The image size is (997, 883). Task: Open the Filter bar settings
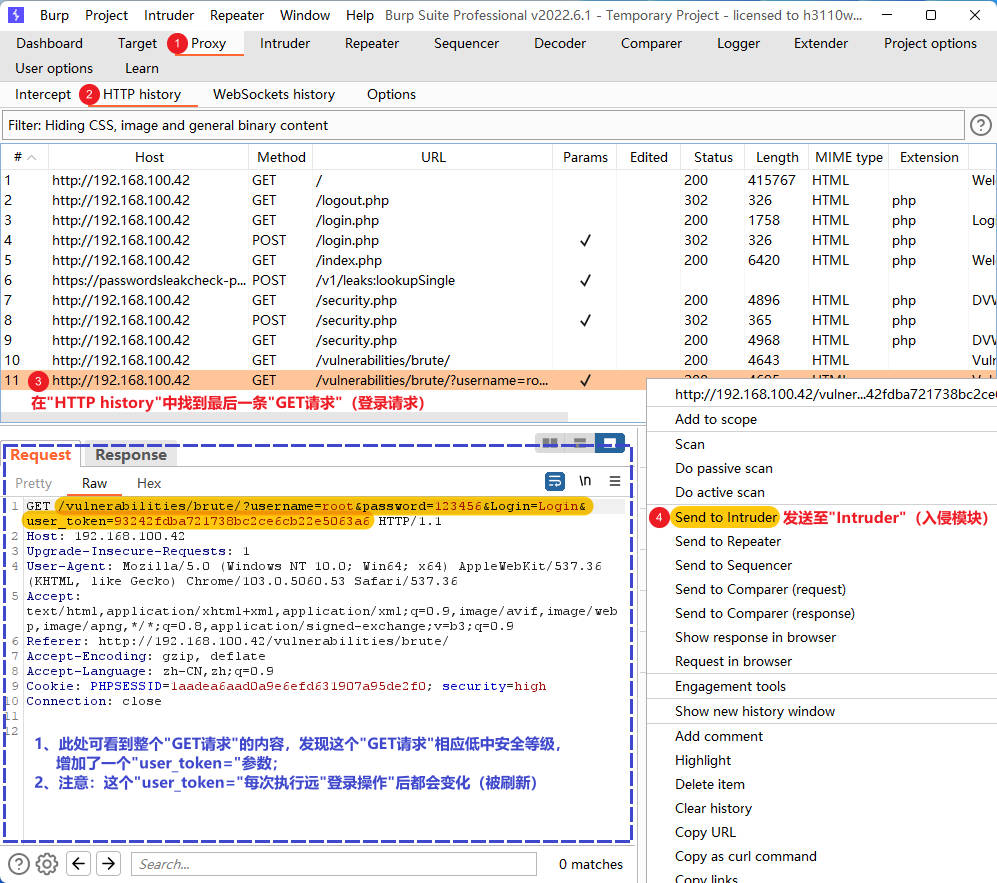coord(483,125)
